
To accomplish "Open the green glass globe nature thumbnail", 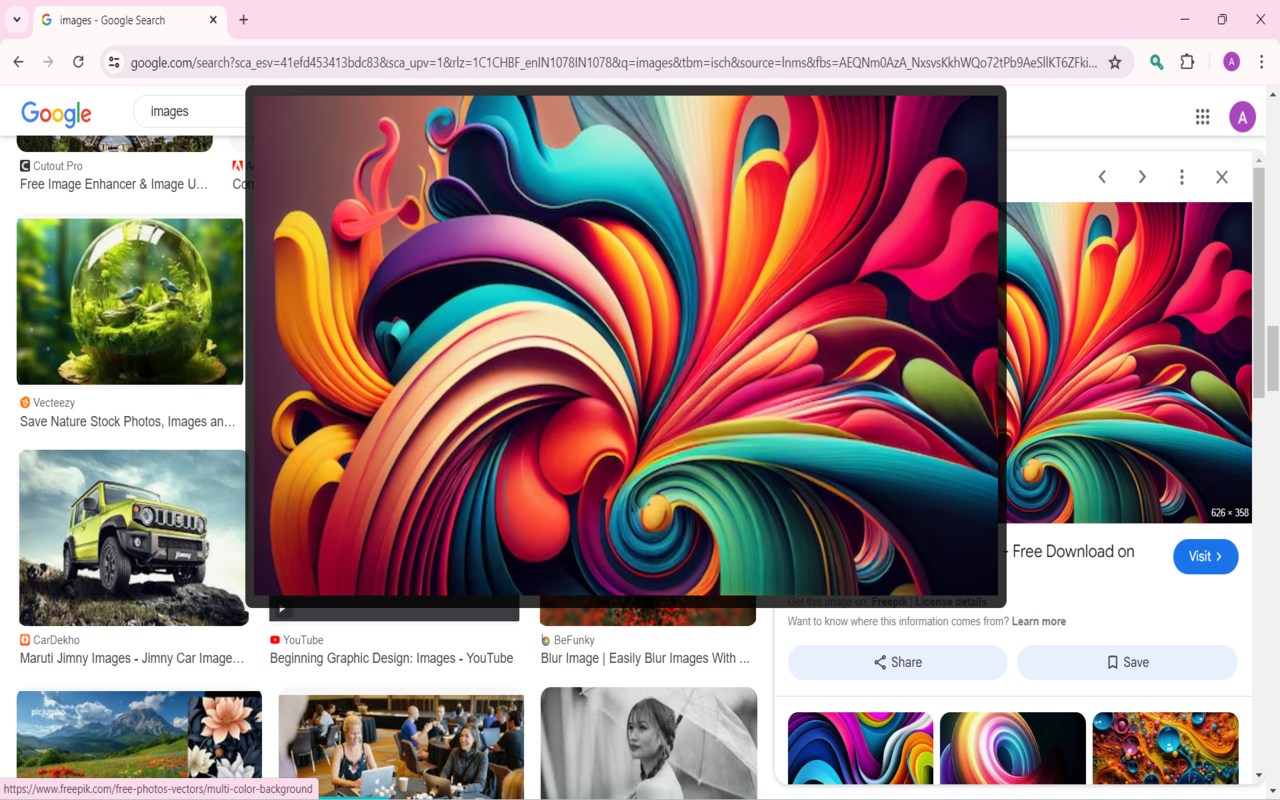I will 130,301.
